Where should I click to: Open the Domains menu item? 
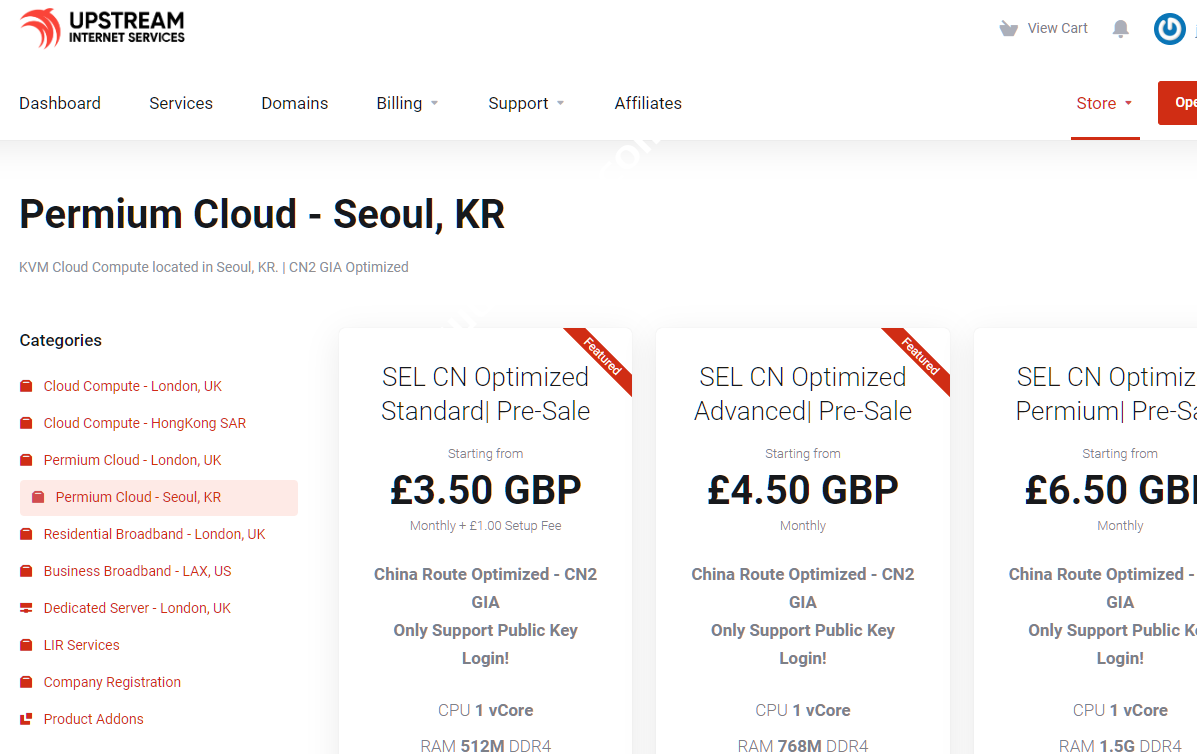pyautogui.click(x=295, y=103)
